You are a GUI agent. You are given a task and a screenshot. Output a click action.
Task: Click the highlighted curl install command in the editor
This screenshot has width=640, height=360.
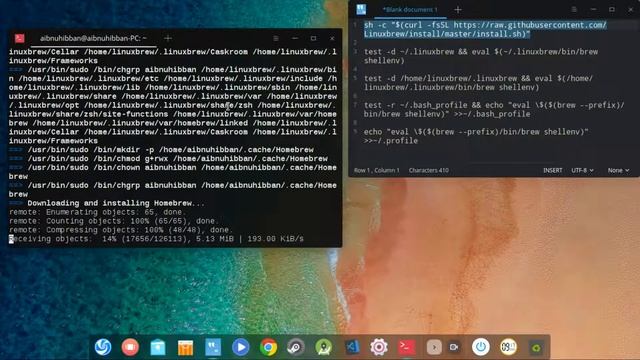pos(485,29)
